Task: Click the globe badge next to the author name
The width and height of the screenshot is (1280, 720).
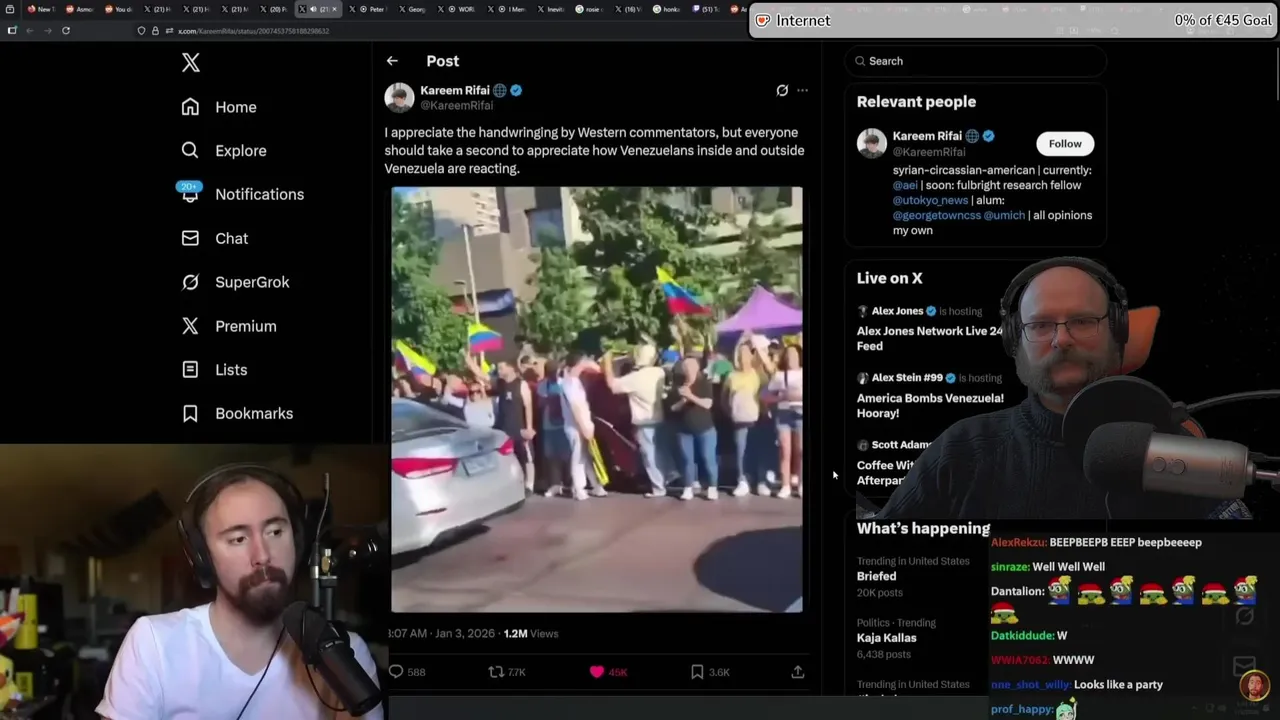Action: [x=500, y=90]
